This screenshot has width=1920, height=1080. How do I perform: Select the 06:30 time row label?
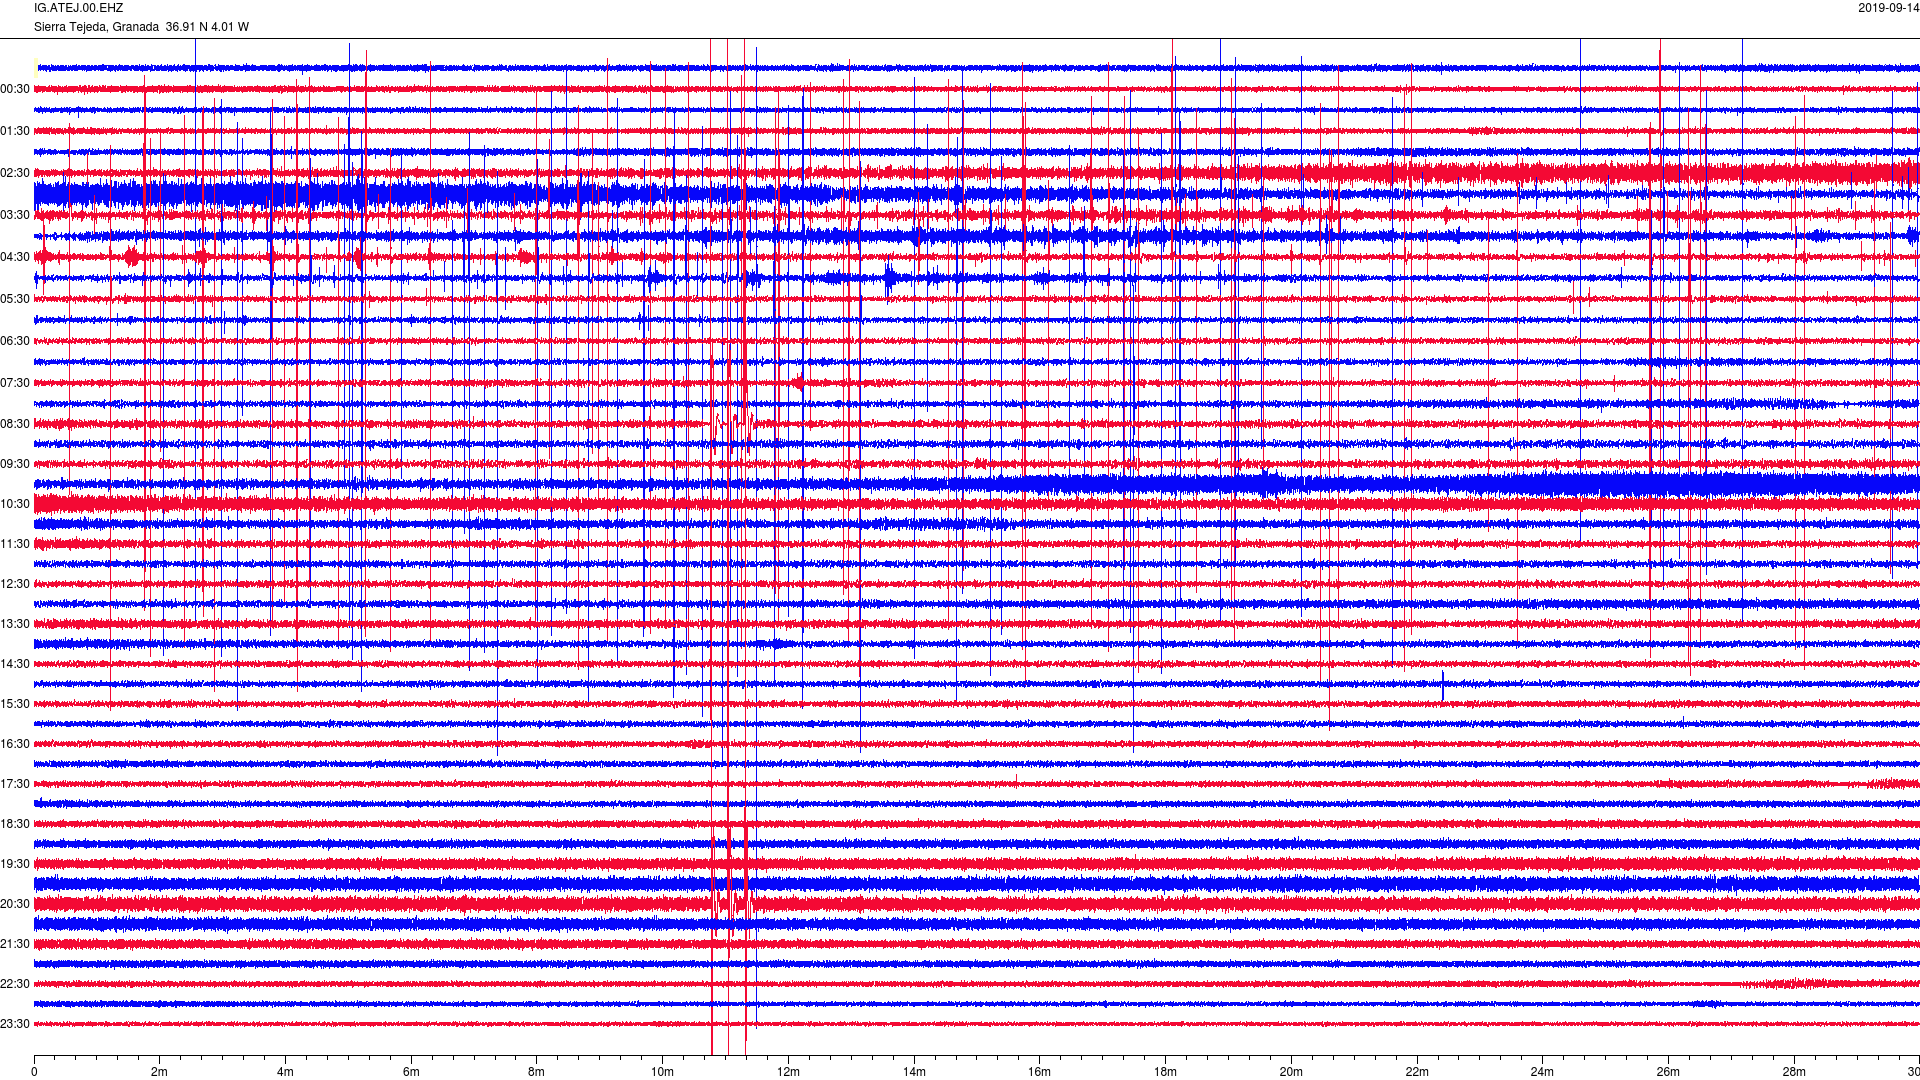pos(15,341)
